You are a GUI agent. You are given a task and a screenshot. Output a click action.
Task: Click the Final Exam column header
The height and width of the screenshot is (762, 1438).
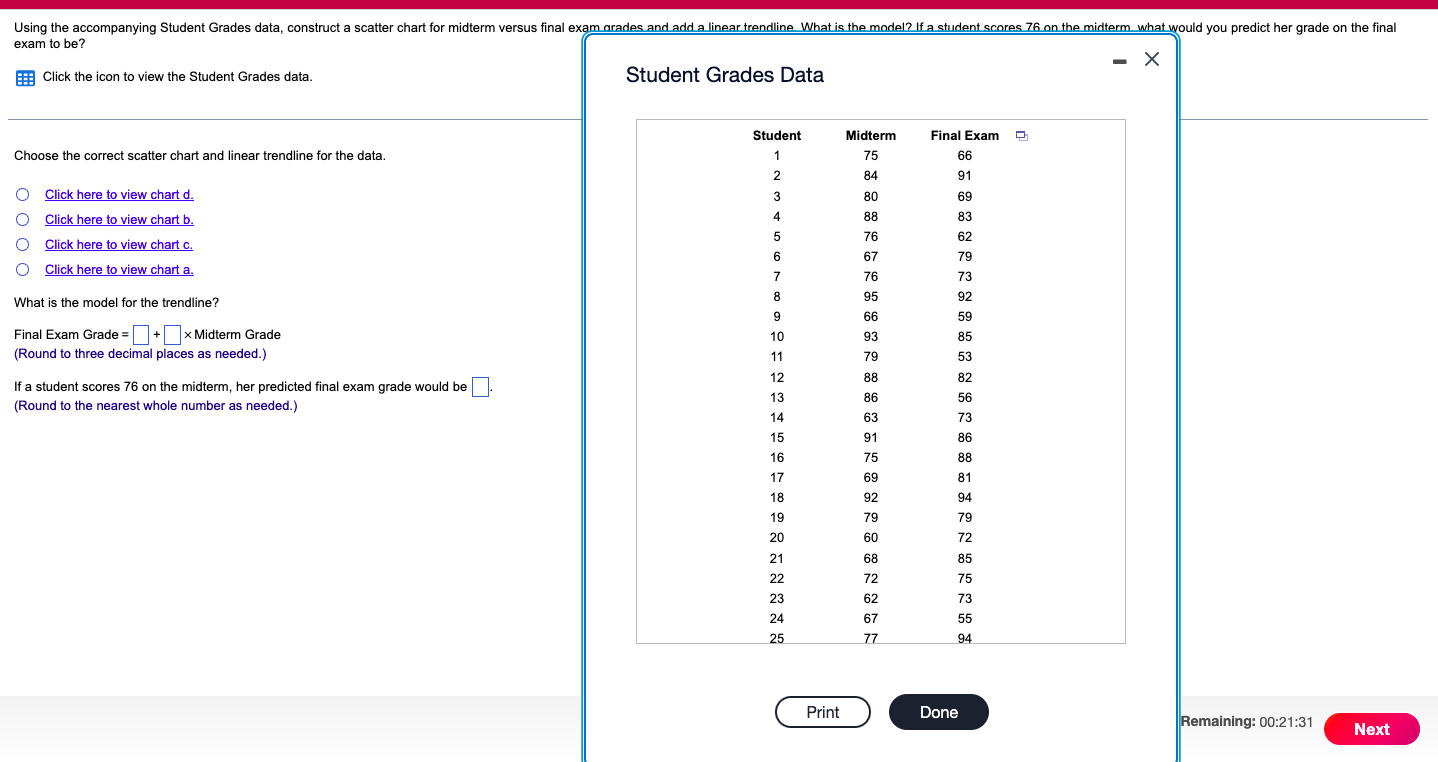tap(964, 135)
